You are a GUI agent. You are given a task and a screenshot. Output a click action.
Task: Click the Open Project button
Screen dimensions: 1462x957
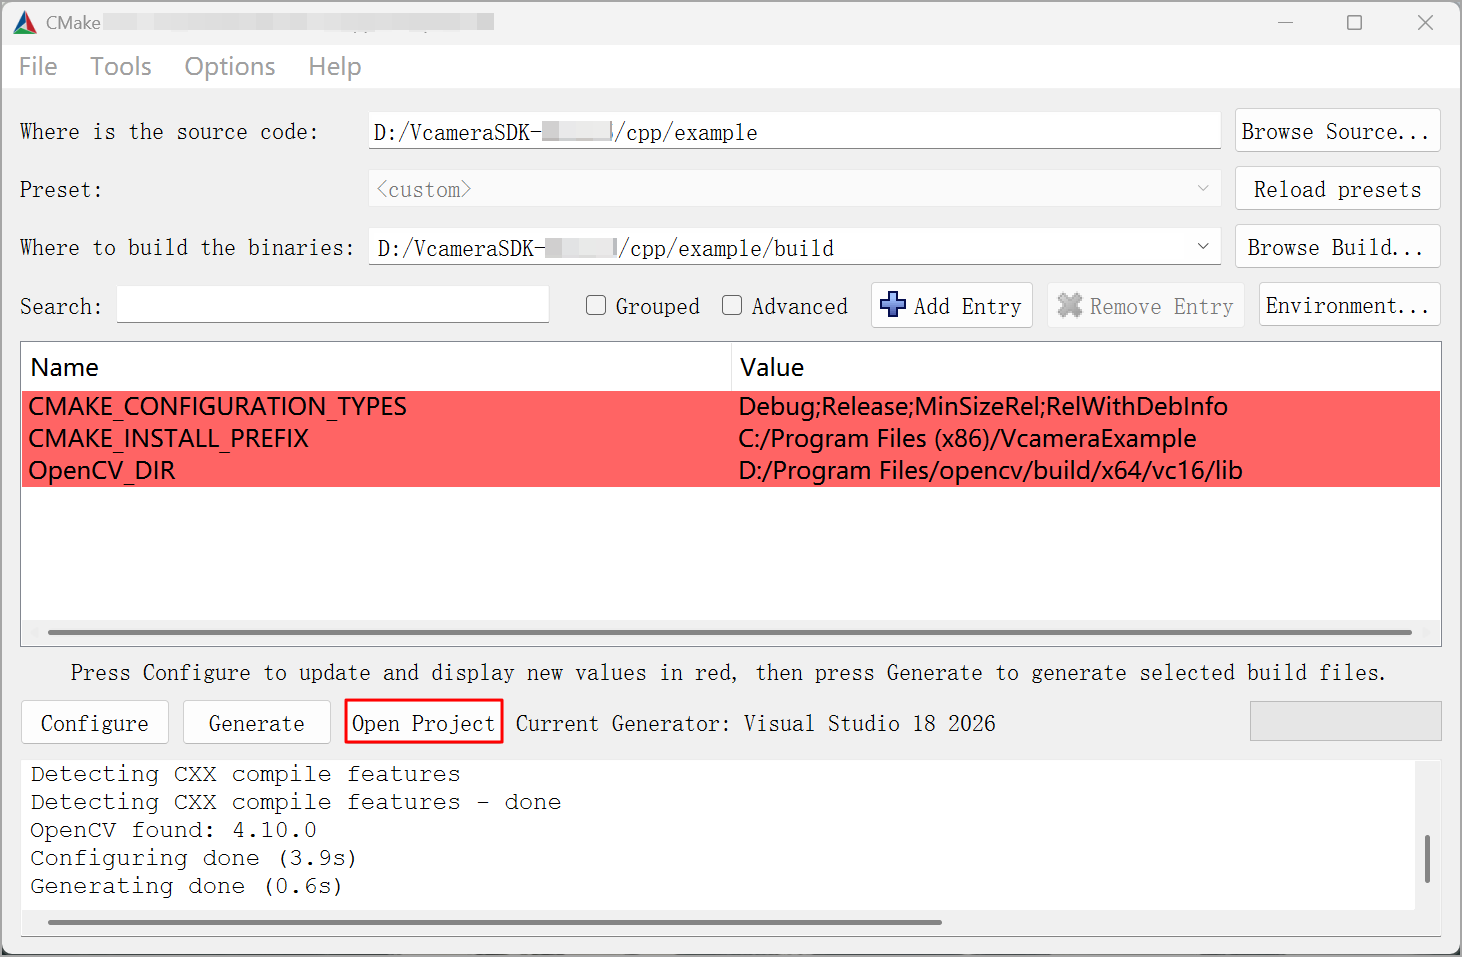[x=424, y=723]
